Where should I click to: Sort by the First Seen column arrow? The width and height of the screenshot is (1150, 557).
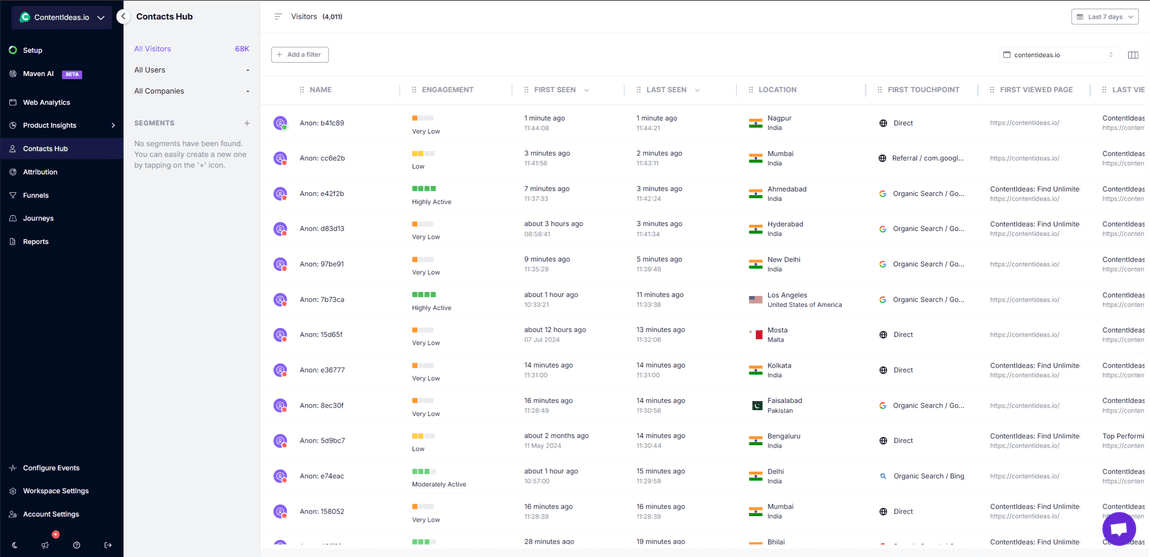(x=586, y=90)
